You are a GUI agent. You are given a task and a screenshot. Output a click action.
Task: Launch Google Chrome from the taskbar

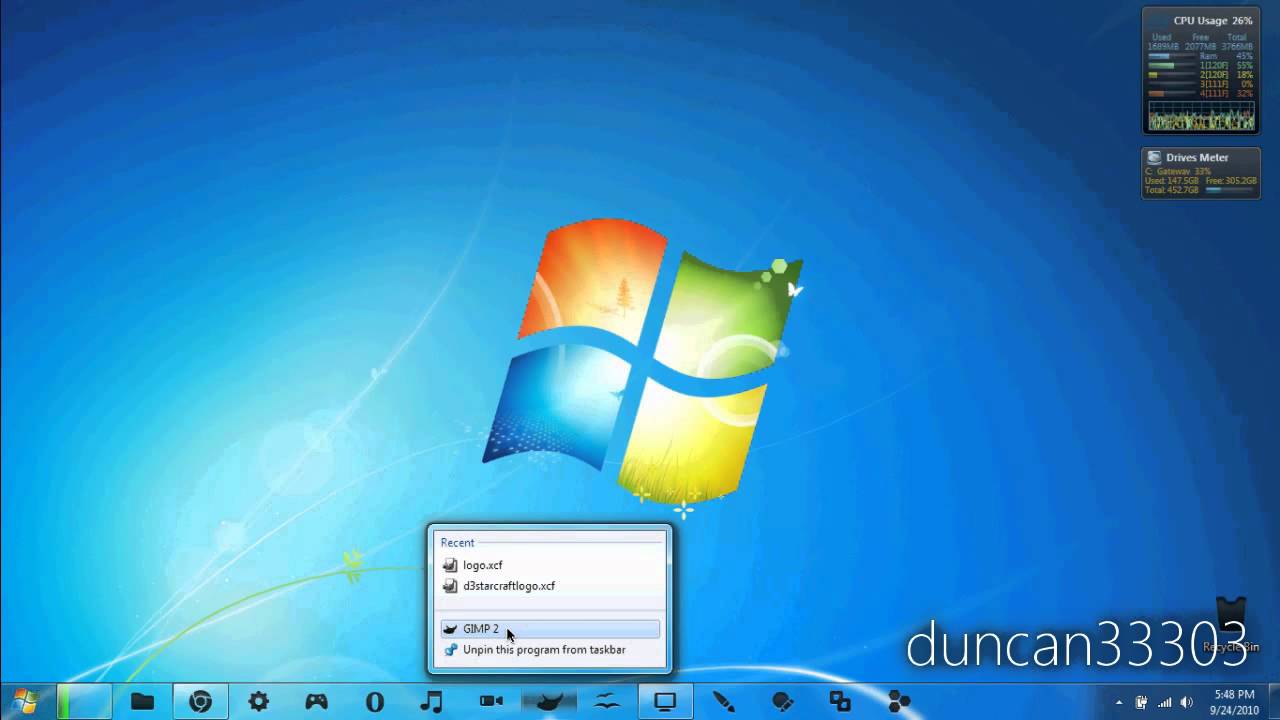(x=200, y=701)
